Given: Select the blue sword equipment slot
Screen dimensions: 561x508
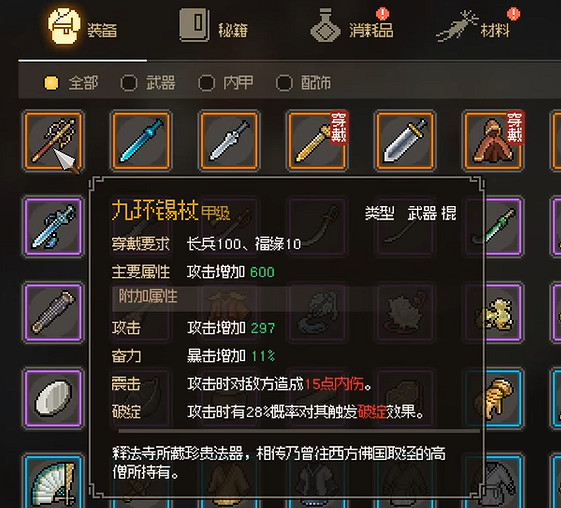Looking at the screenshot, I should click(x=141, y=141).
